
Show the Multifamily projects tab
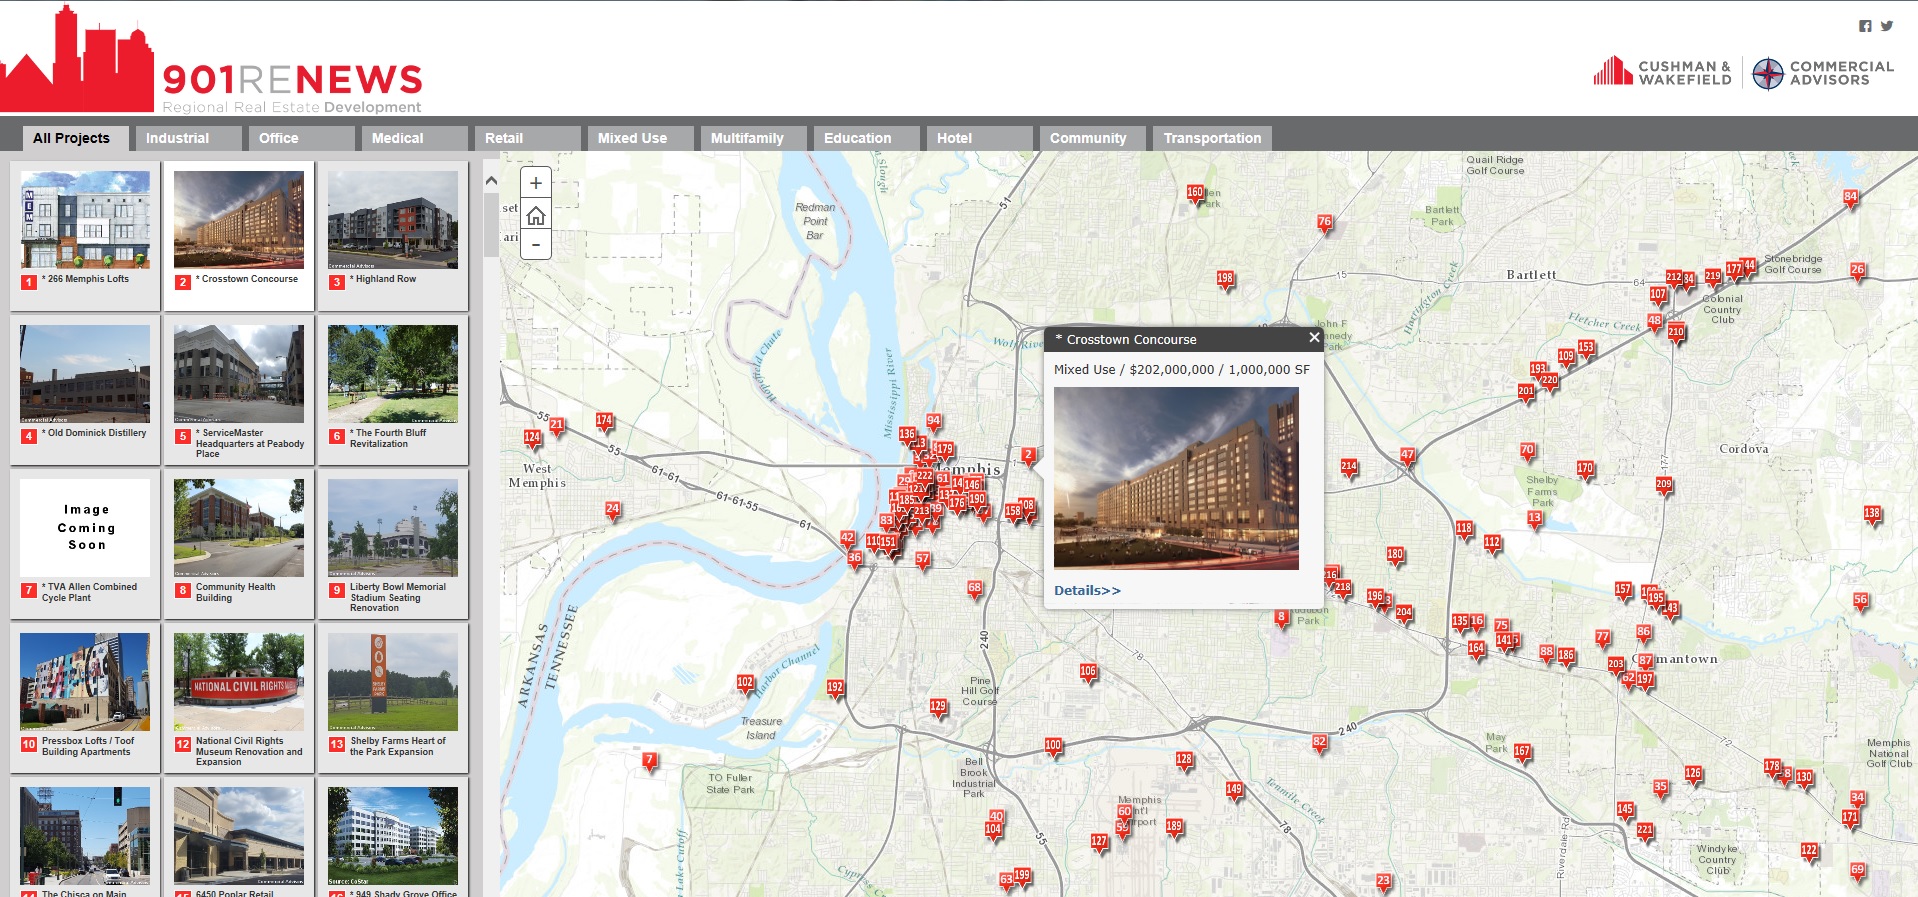click(747, 138)
